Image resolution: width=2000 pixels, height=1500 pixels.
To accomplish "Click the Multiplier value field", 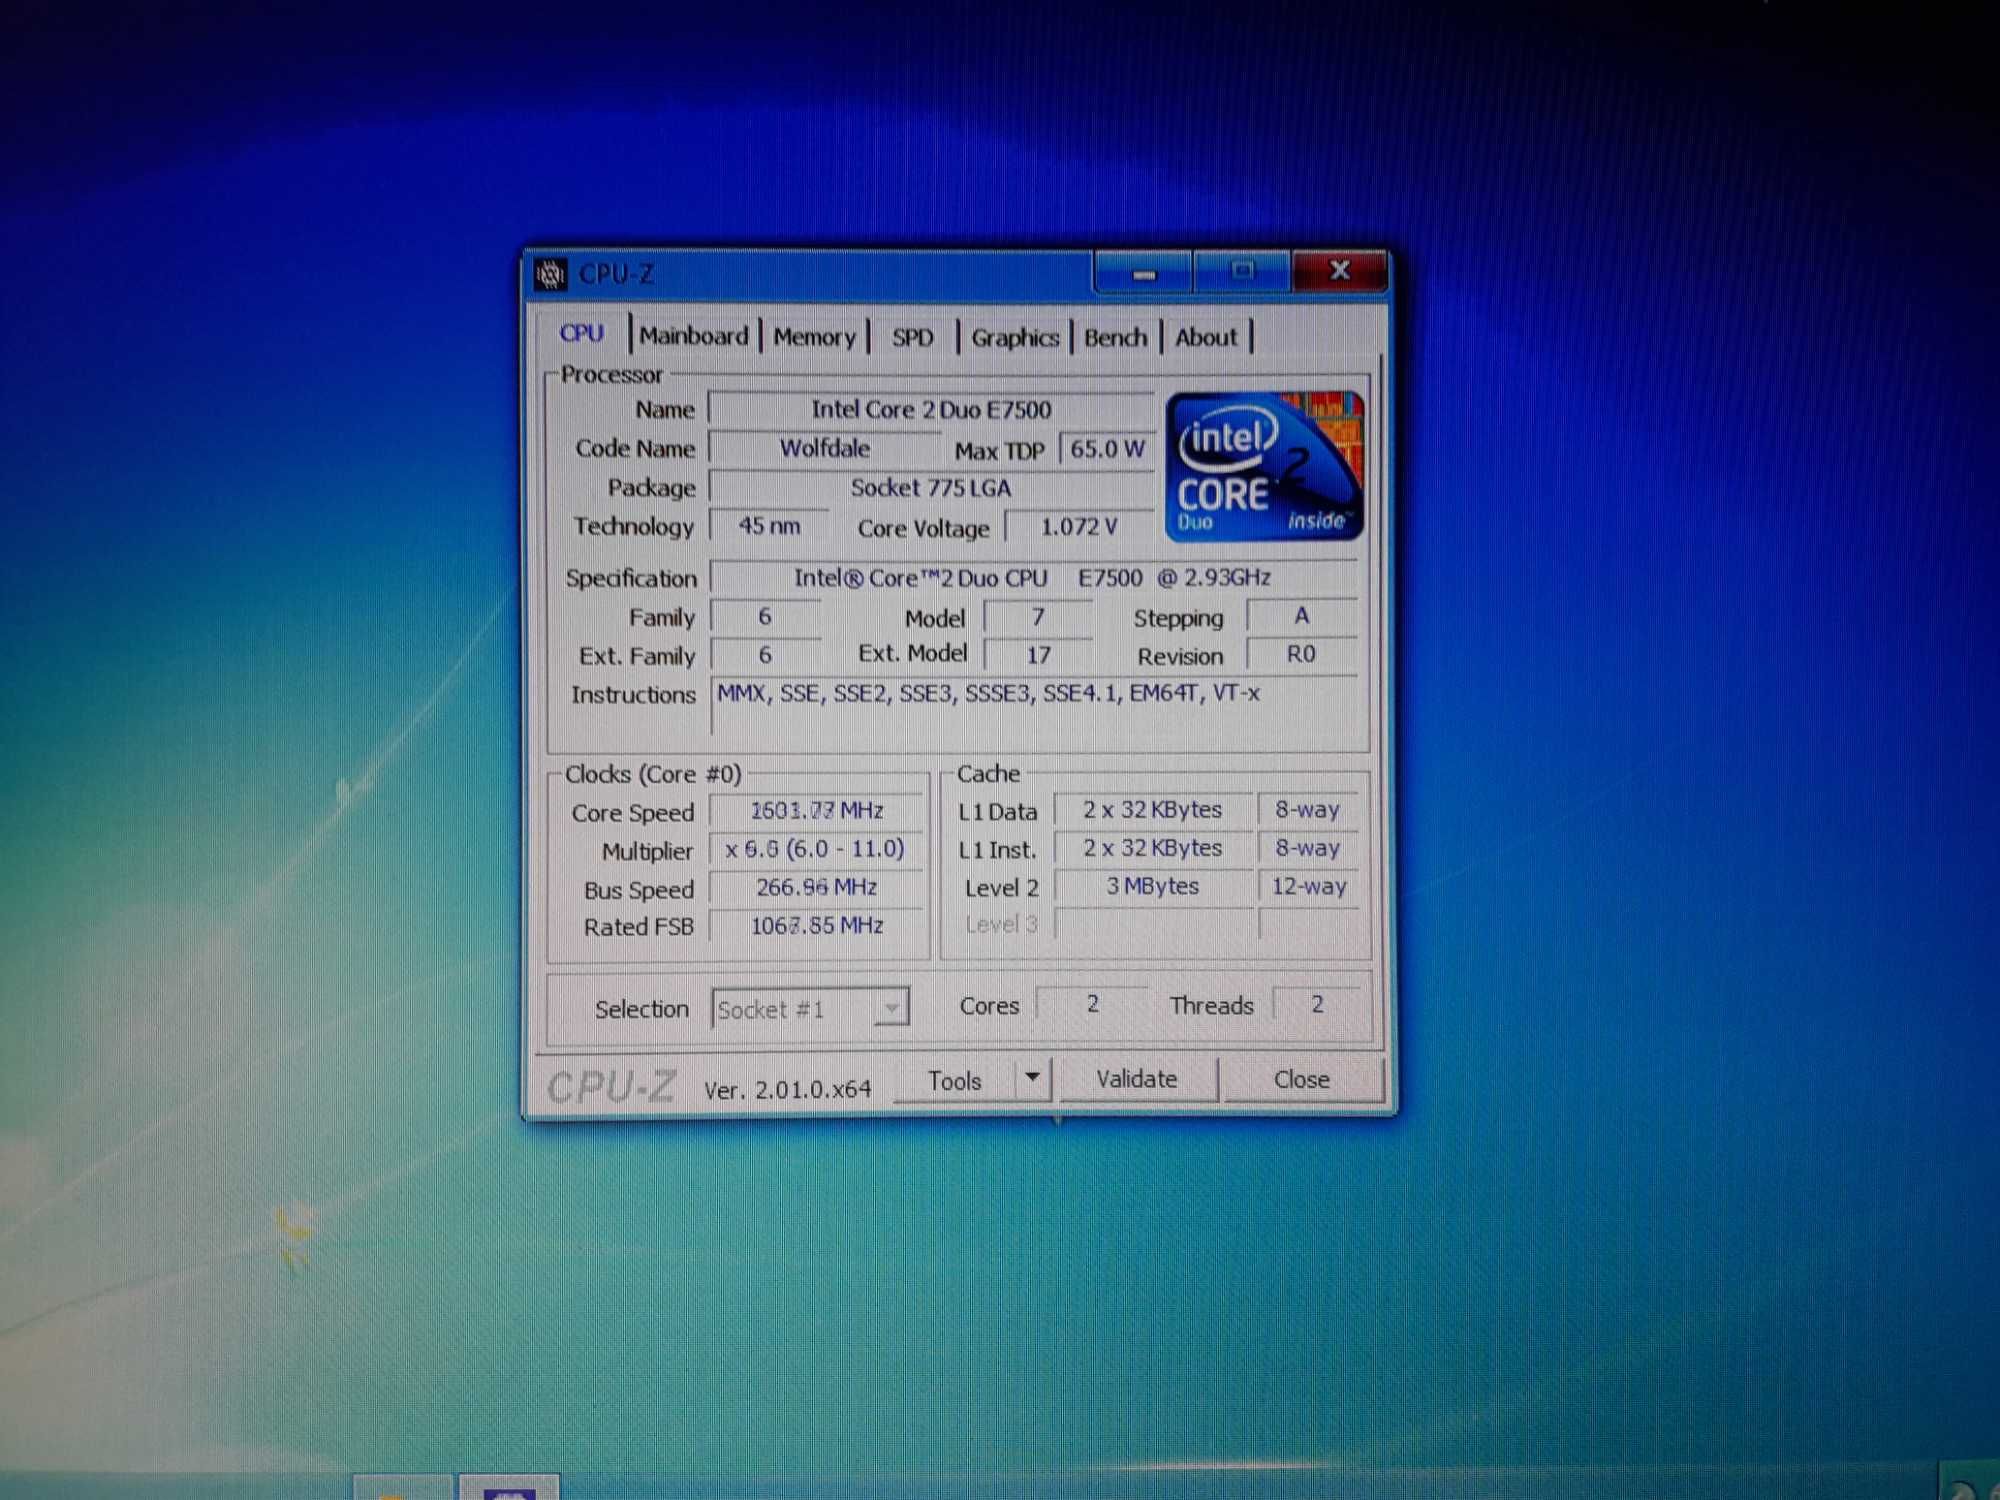I will [817, 849].
